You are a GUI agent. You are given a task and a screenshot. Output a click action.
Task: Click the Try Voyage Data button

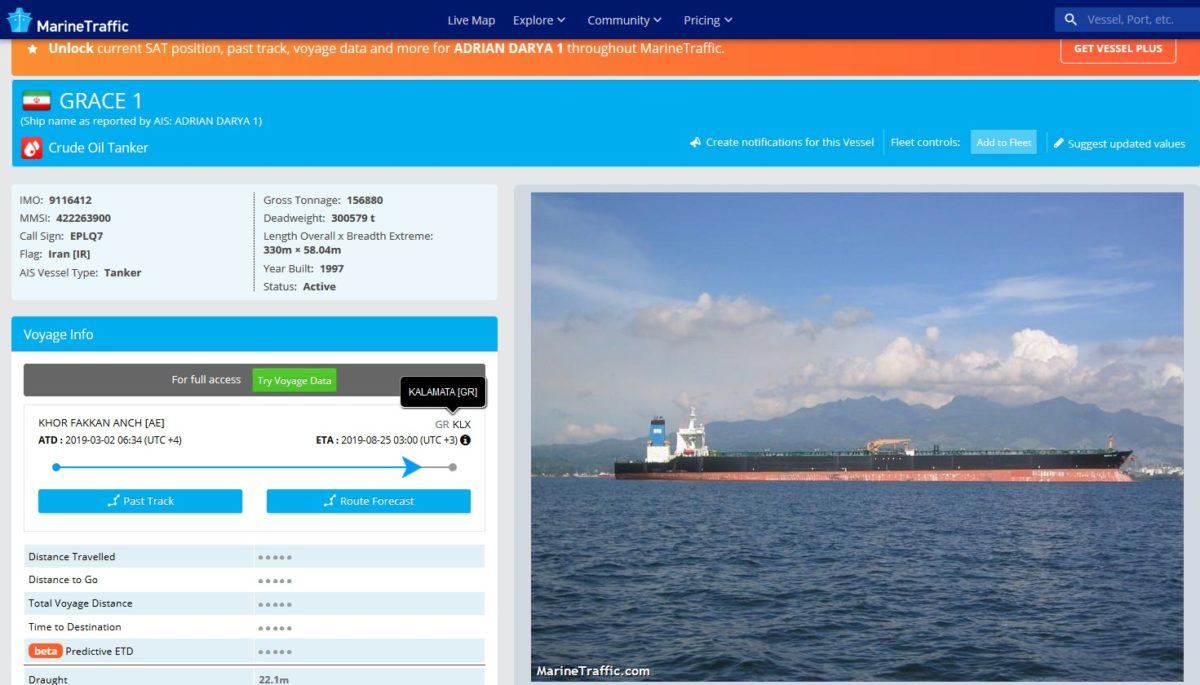(294, 380)
